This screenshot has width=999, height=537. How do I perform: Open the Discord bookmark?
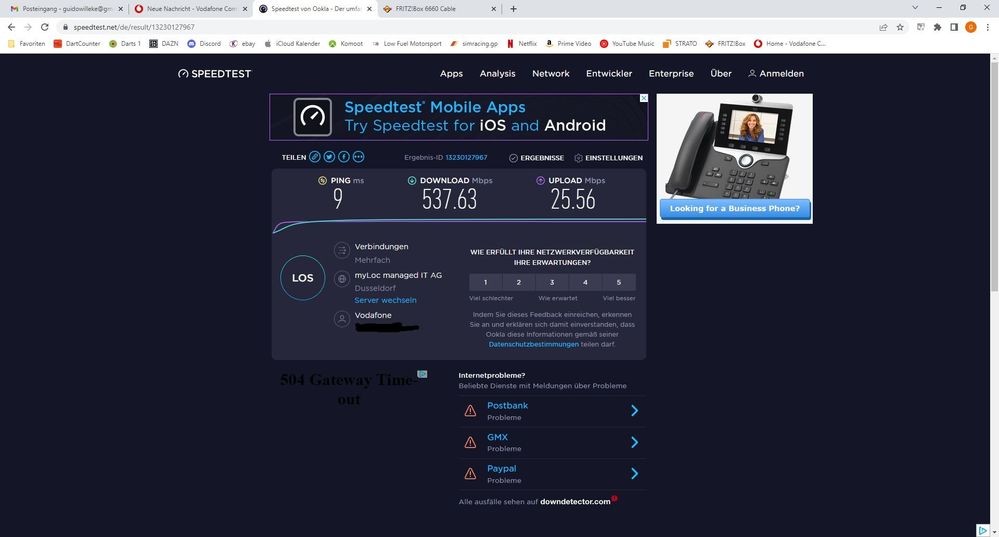point(204,43)
